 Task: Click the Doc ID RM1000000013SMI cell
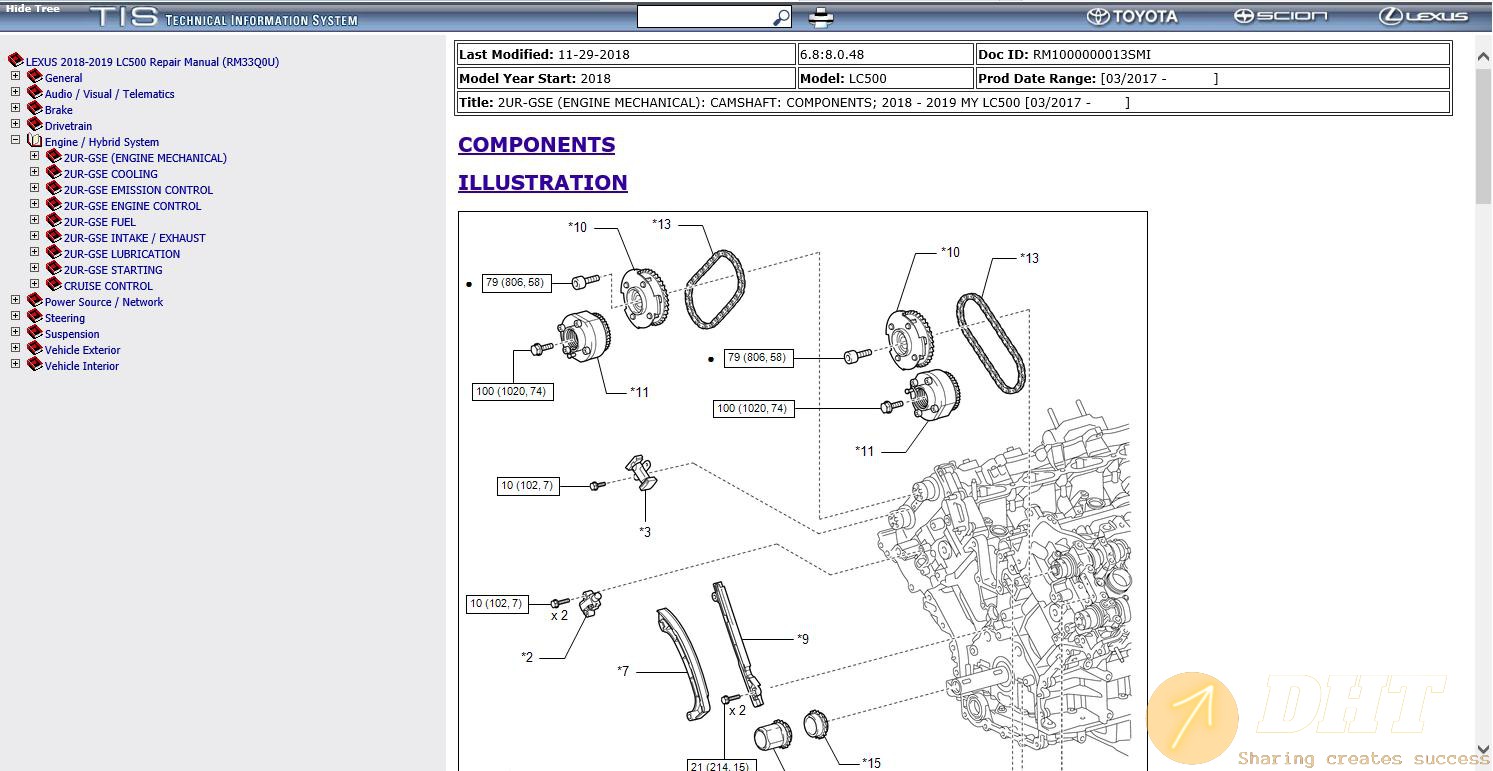tap(1212, 54)
